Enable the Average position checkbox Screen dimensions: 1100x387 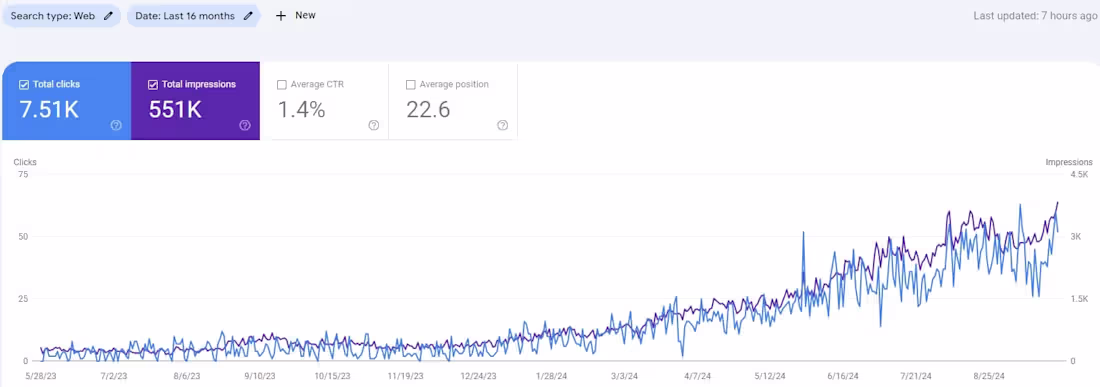tap(410, 85)
